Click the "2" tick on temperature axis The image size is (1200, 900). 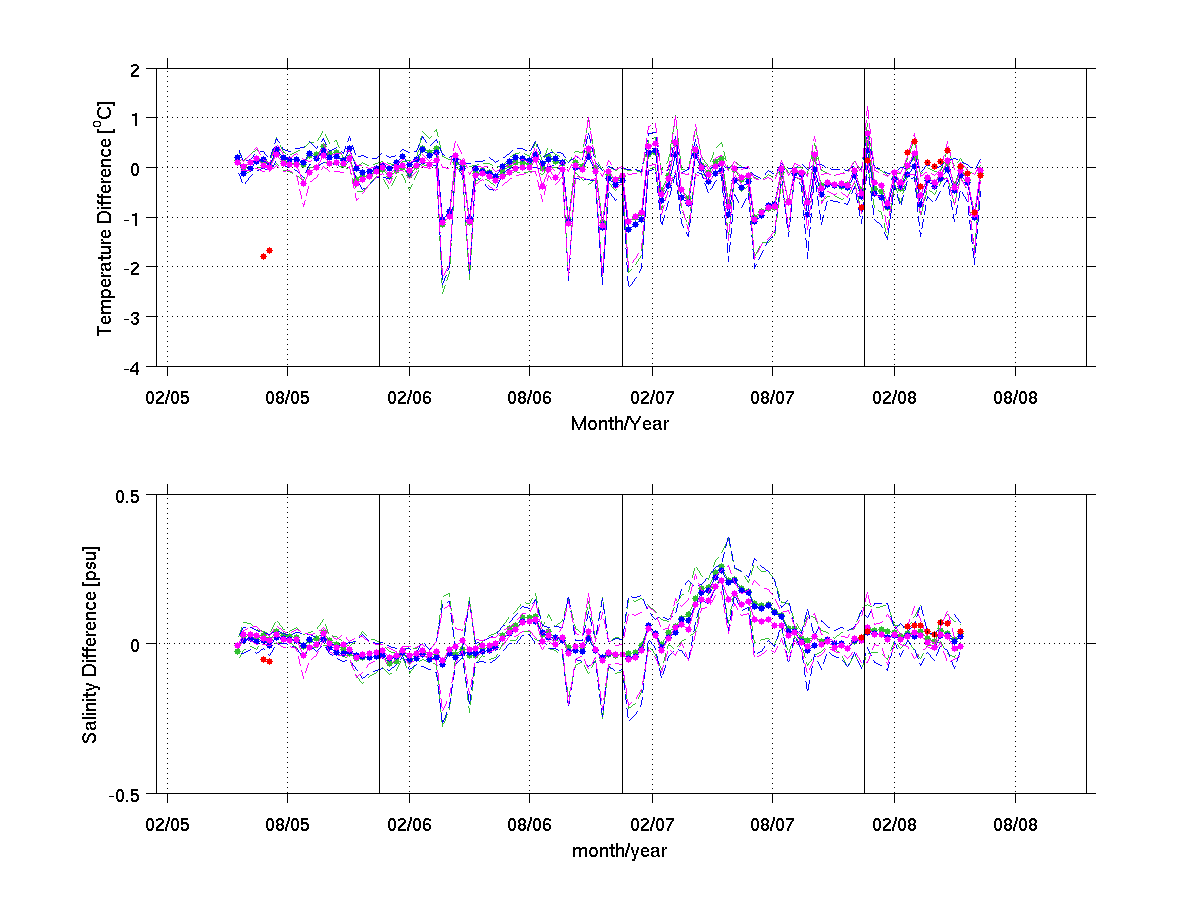134,69
